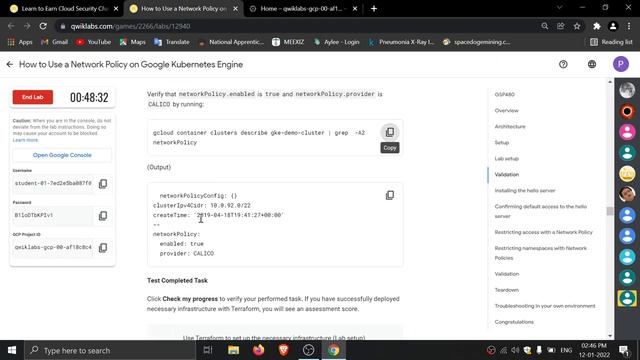Click the browser back arrow

pos(11,26)
